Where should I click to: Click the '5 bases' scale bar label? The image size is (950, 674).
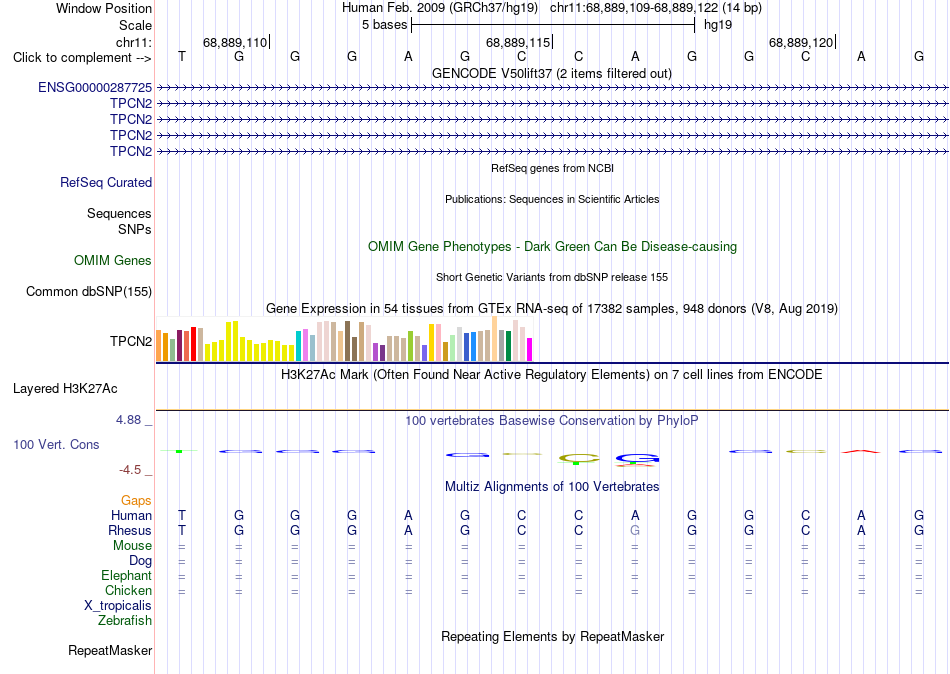tap(385, 25)
